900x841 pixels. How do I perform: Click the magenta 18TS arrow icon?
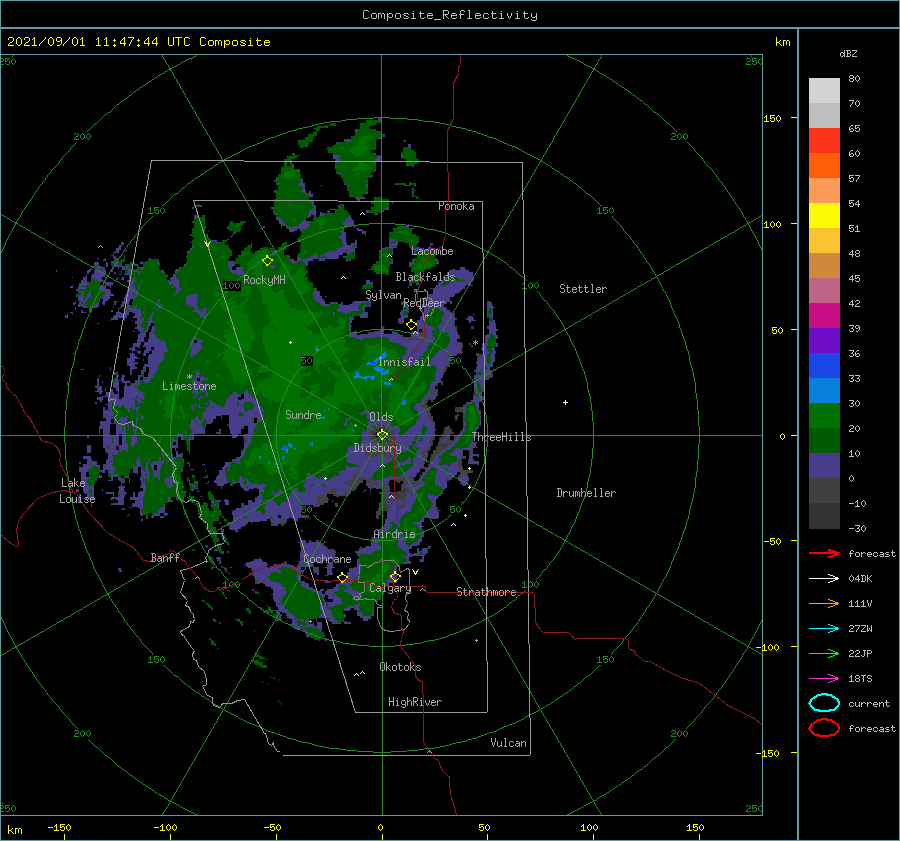824,678
